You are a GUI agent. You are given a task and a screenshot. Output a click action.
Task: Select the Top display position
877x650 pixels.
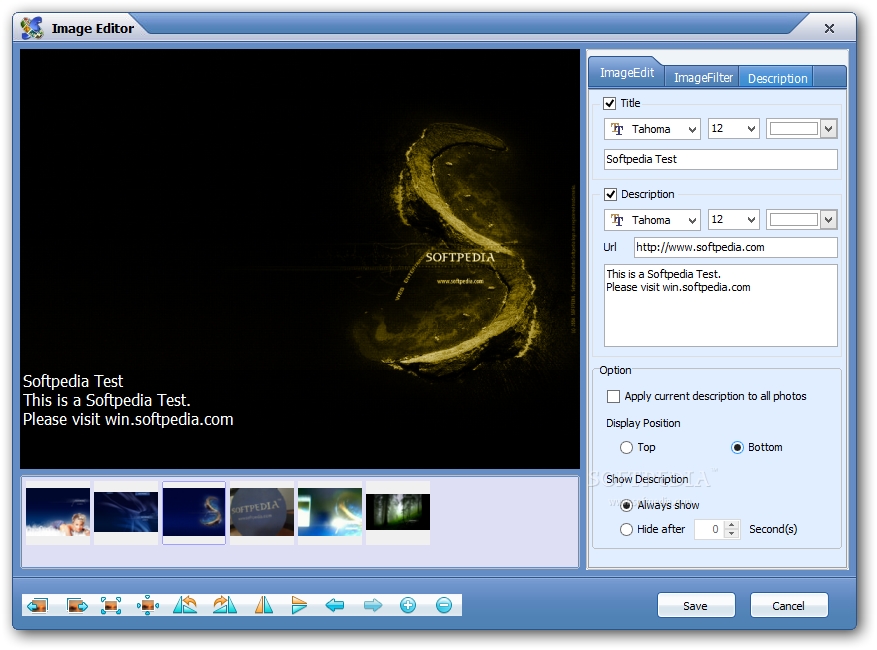tap(626, 448)
